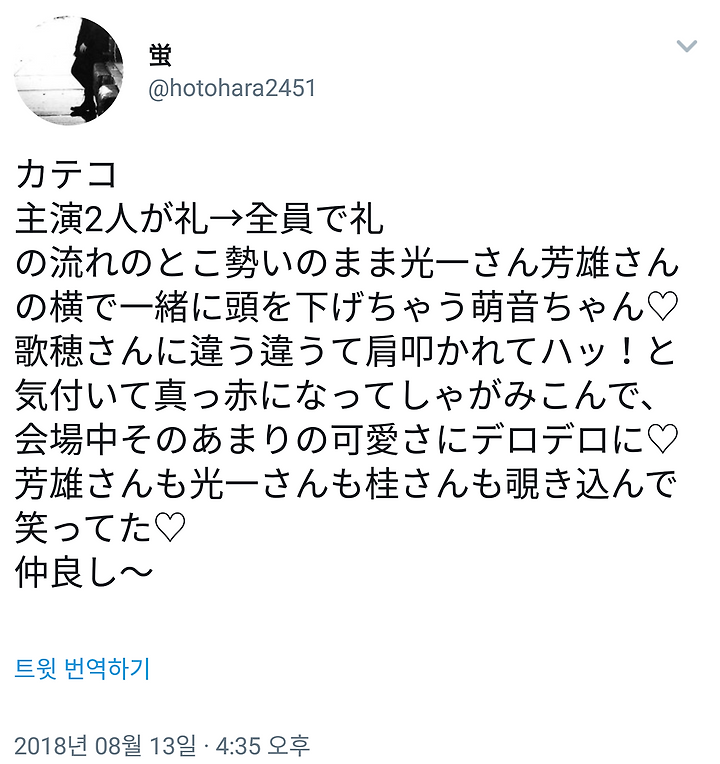Viewport: 720px width, 764px height.
Task: Click 트윗 번역하기 to translate tweet
Action: pyautogui.click(x=82, y=668)
